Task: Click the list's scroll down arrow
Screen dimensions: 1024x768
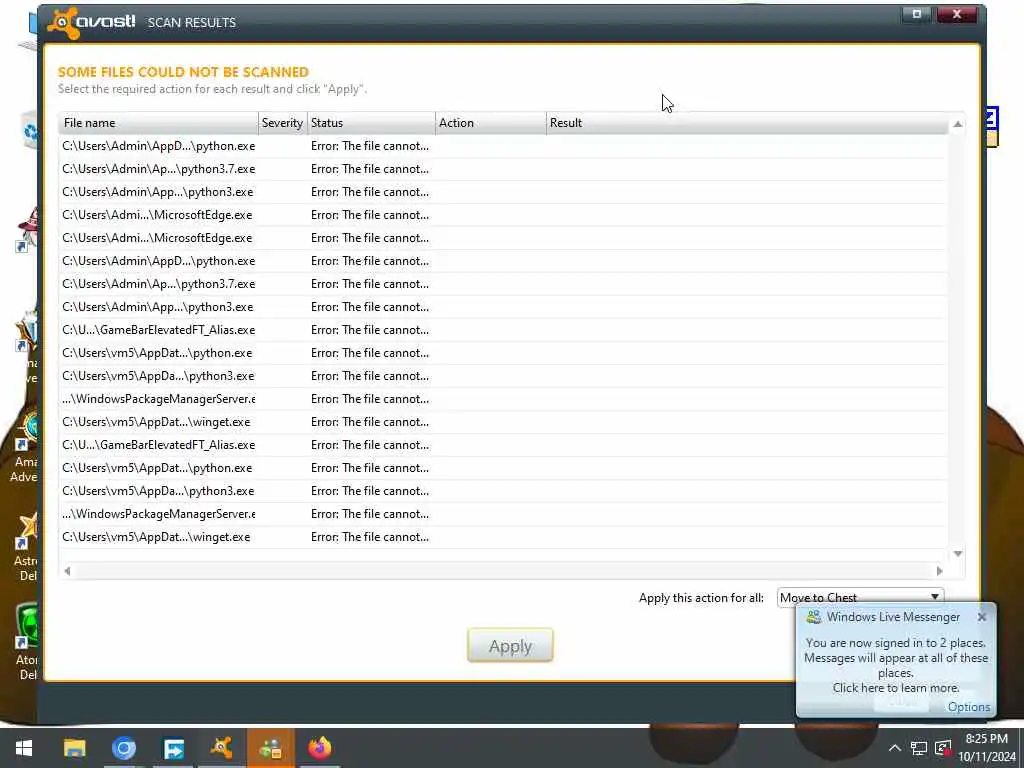Action: point(957,554)
